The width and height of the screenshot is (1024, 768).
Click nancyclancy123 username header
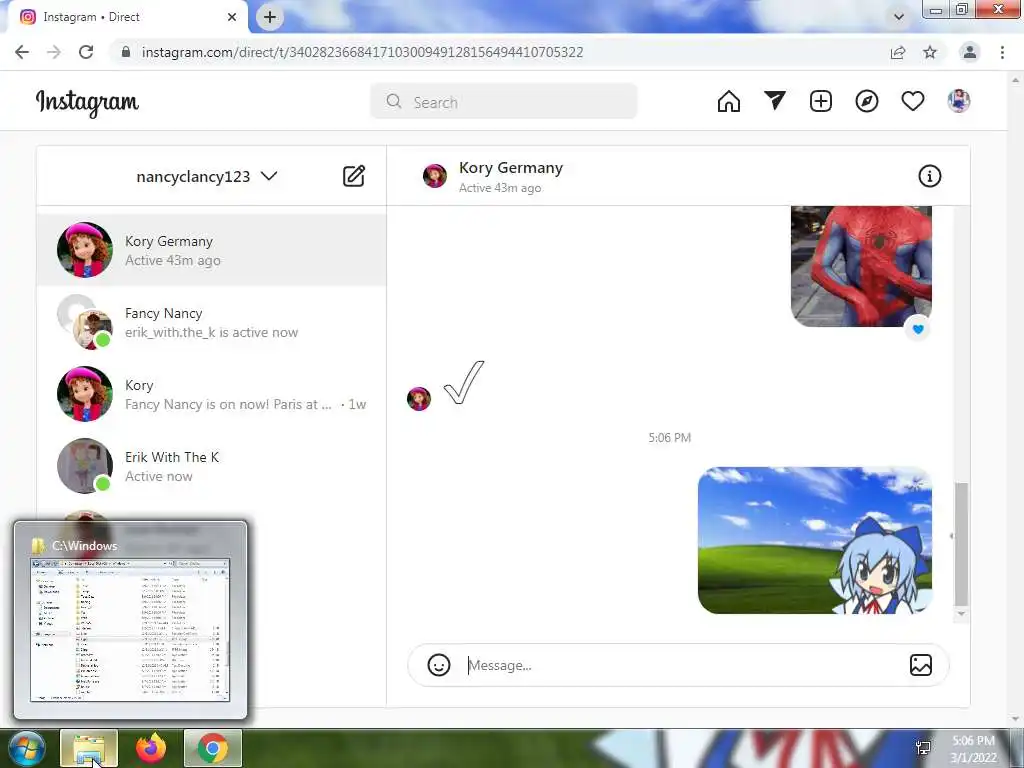point(193,176)
